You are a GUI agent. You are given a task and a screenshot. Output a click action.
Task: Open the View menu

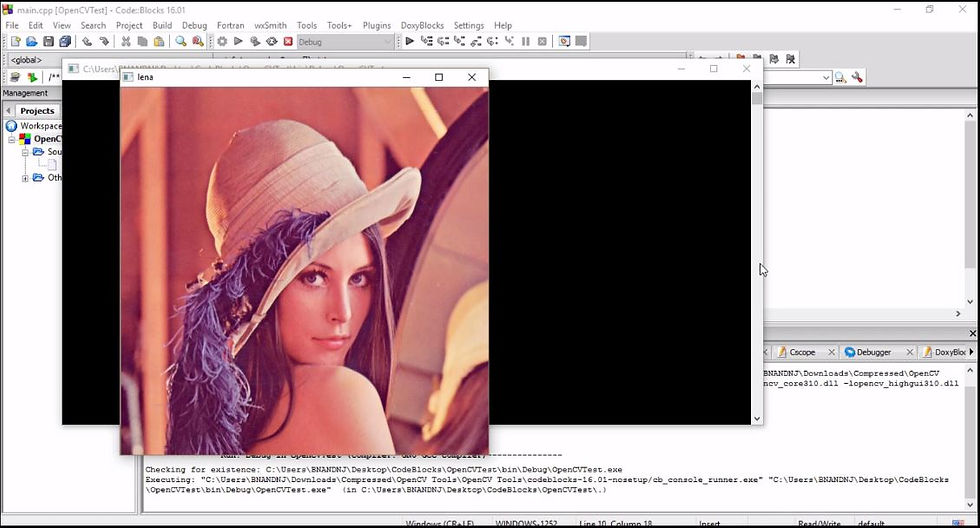coord(61,26)
